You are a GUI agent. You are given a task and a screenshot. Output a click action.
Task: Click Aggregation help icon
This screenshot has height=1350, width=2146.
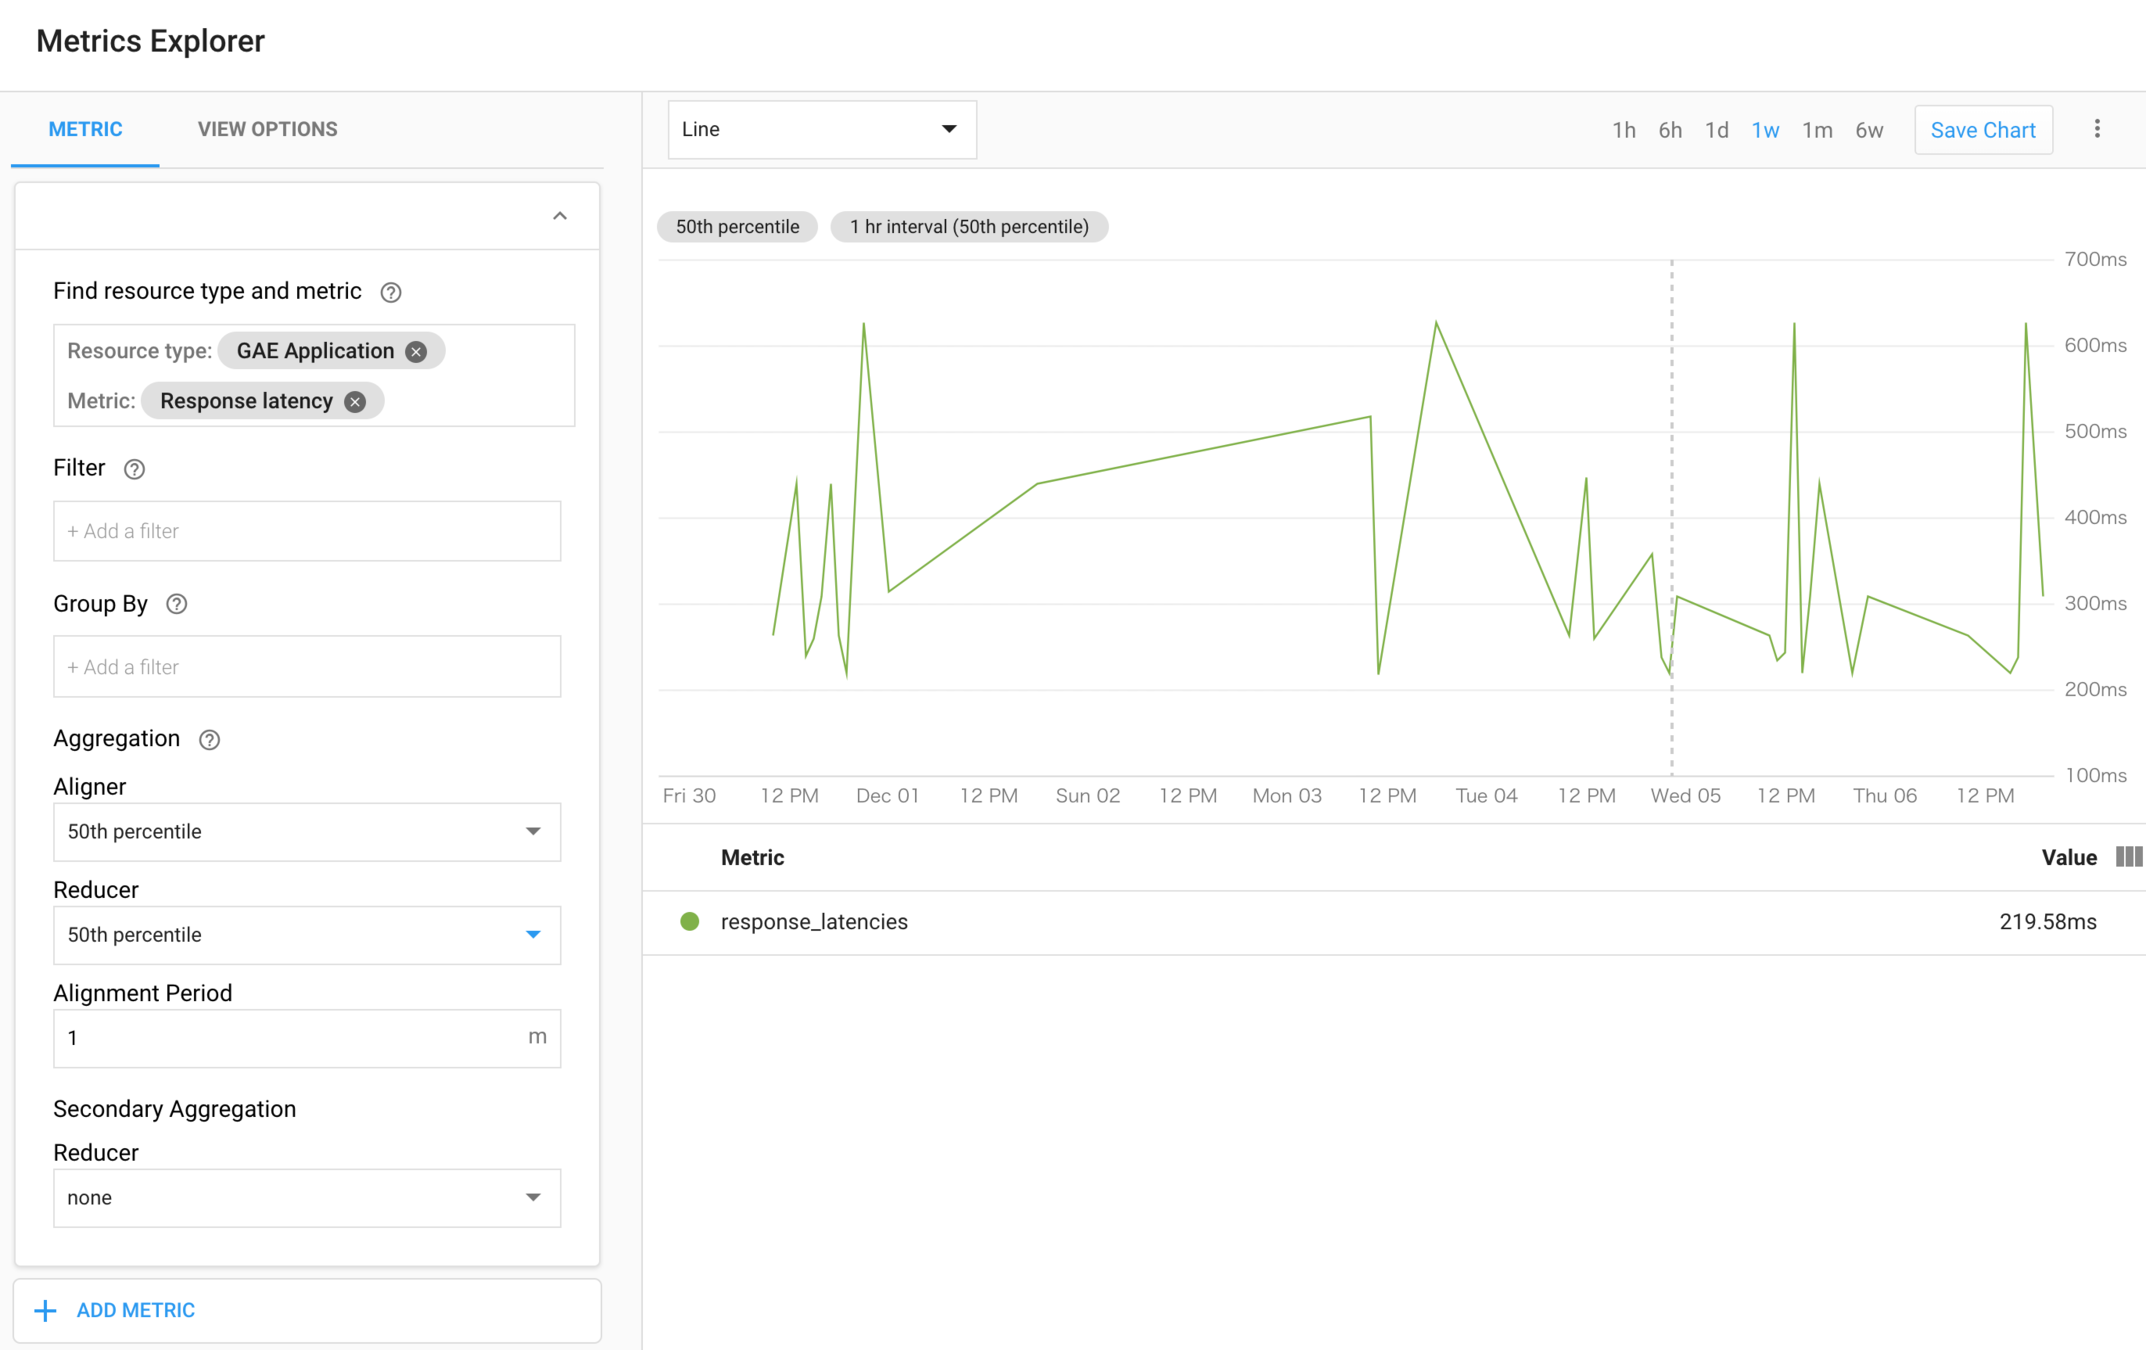(209, 740)
